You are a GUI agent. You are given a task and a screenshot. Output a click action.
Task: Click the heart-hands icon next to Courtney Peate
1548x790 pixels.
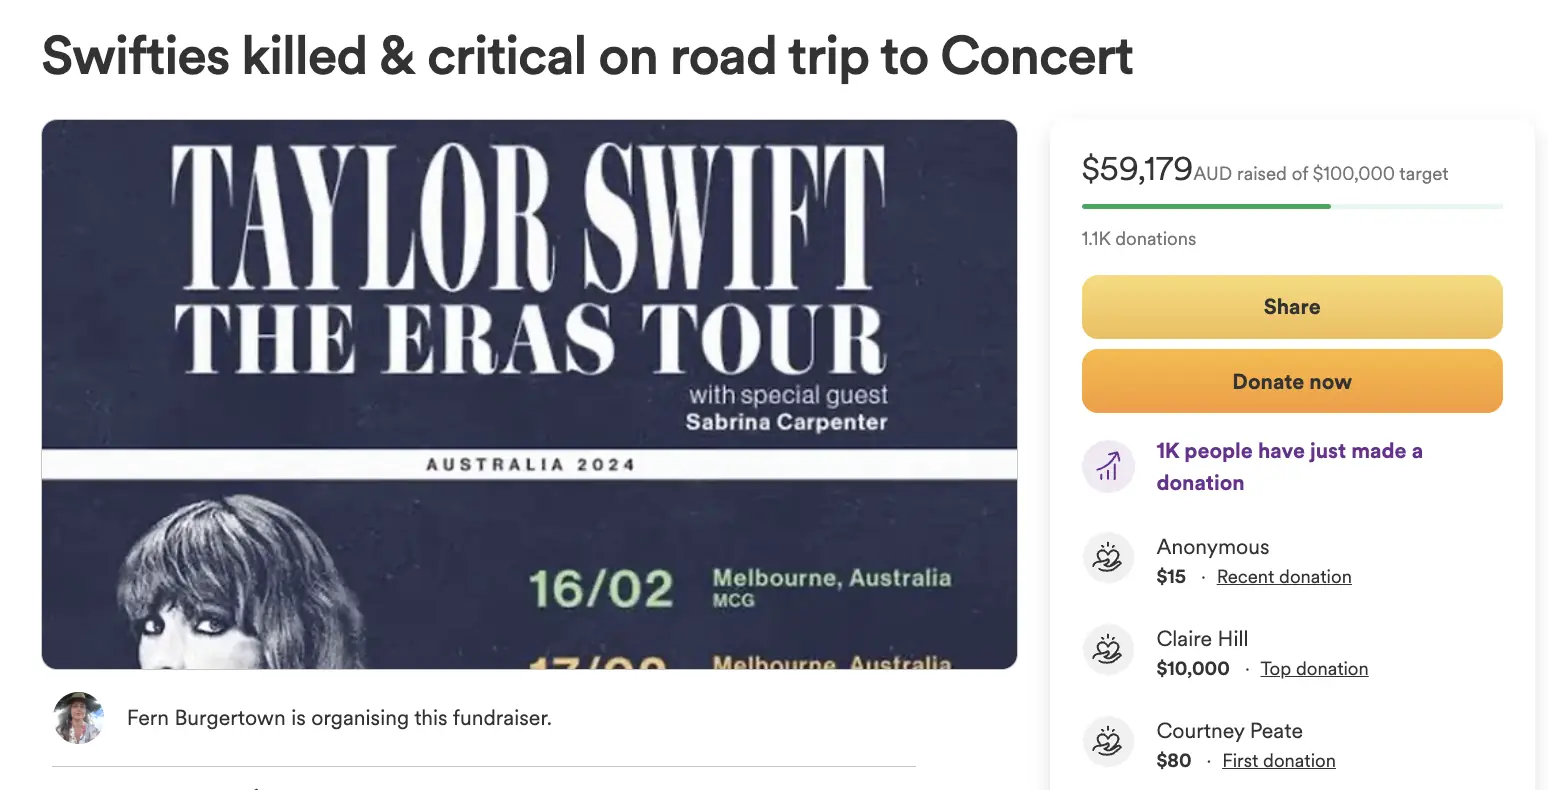pyautogui.click(x=1108, y=742)
